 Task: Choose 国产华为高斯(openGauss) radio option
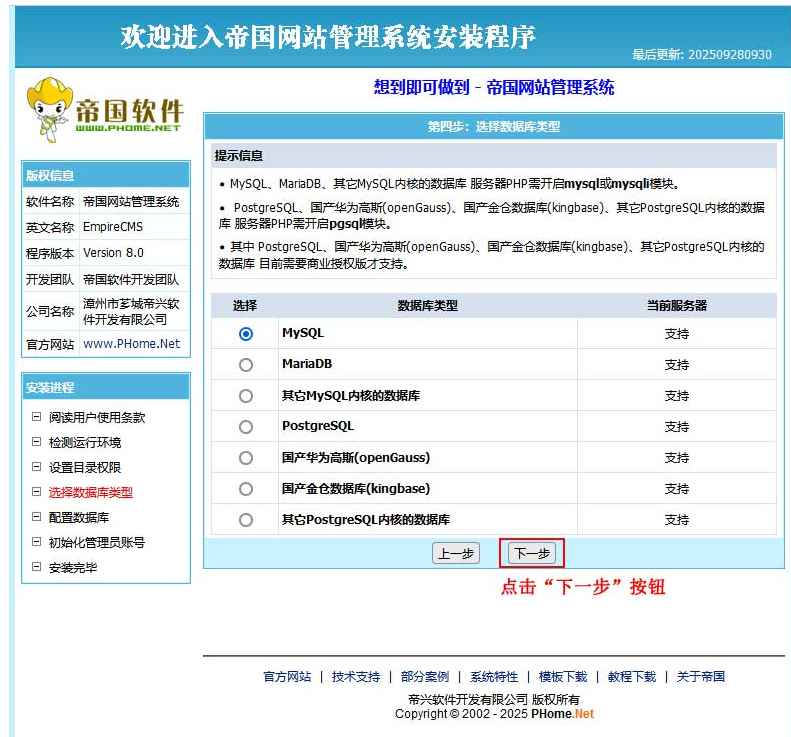[246, 458]
